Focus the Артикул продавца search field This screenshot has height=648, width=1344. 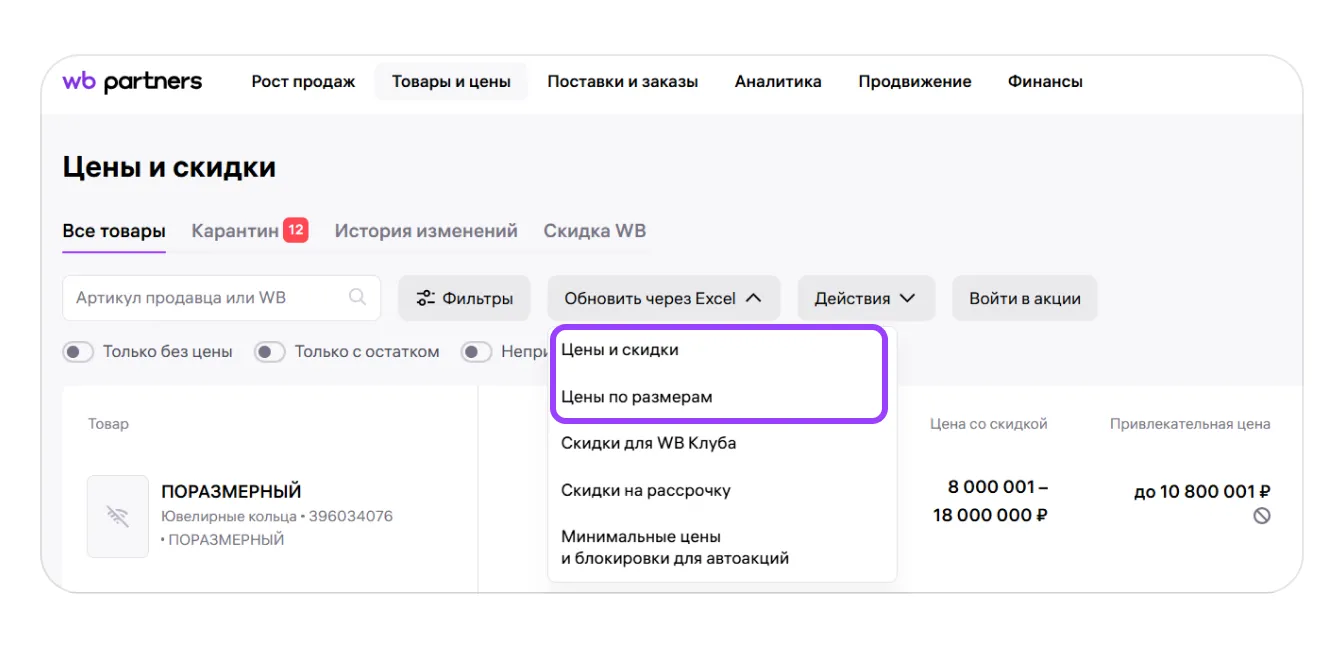[x=205, y=298]
